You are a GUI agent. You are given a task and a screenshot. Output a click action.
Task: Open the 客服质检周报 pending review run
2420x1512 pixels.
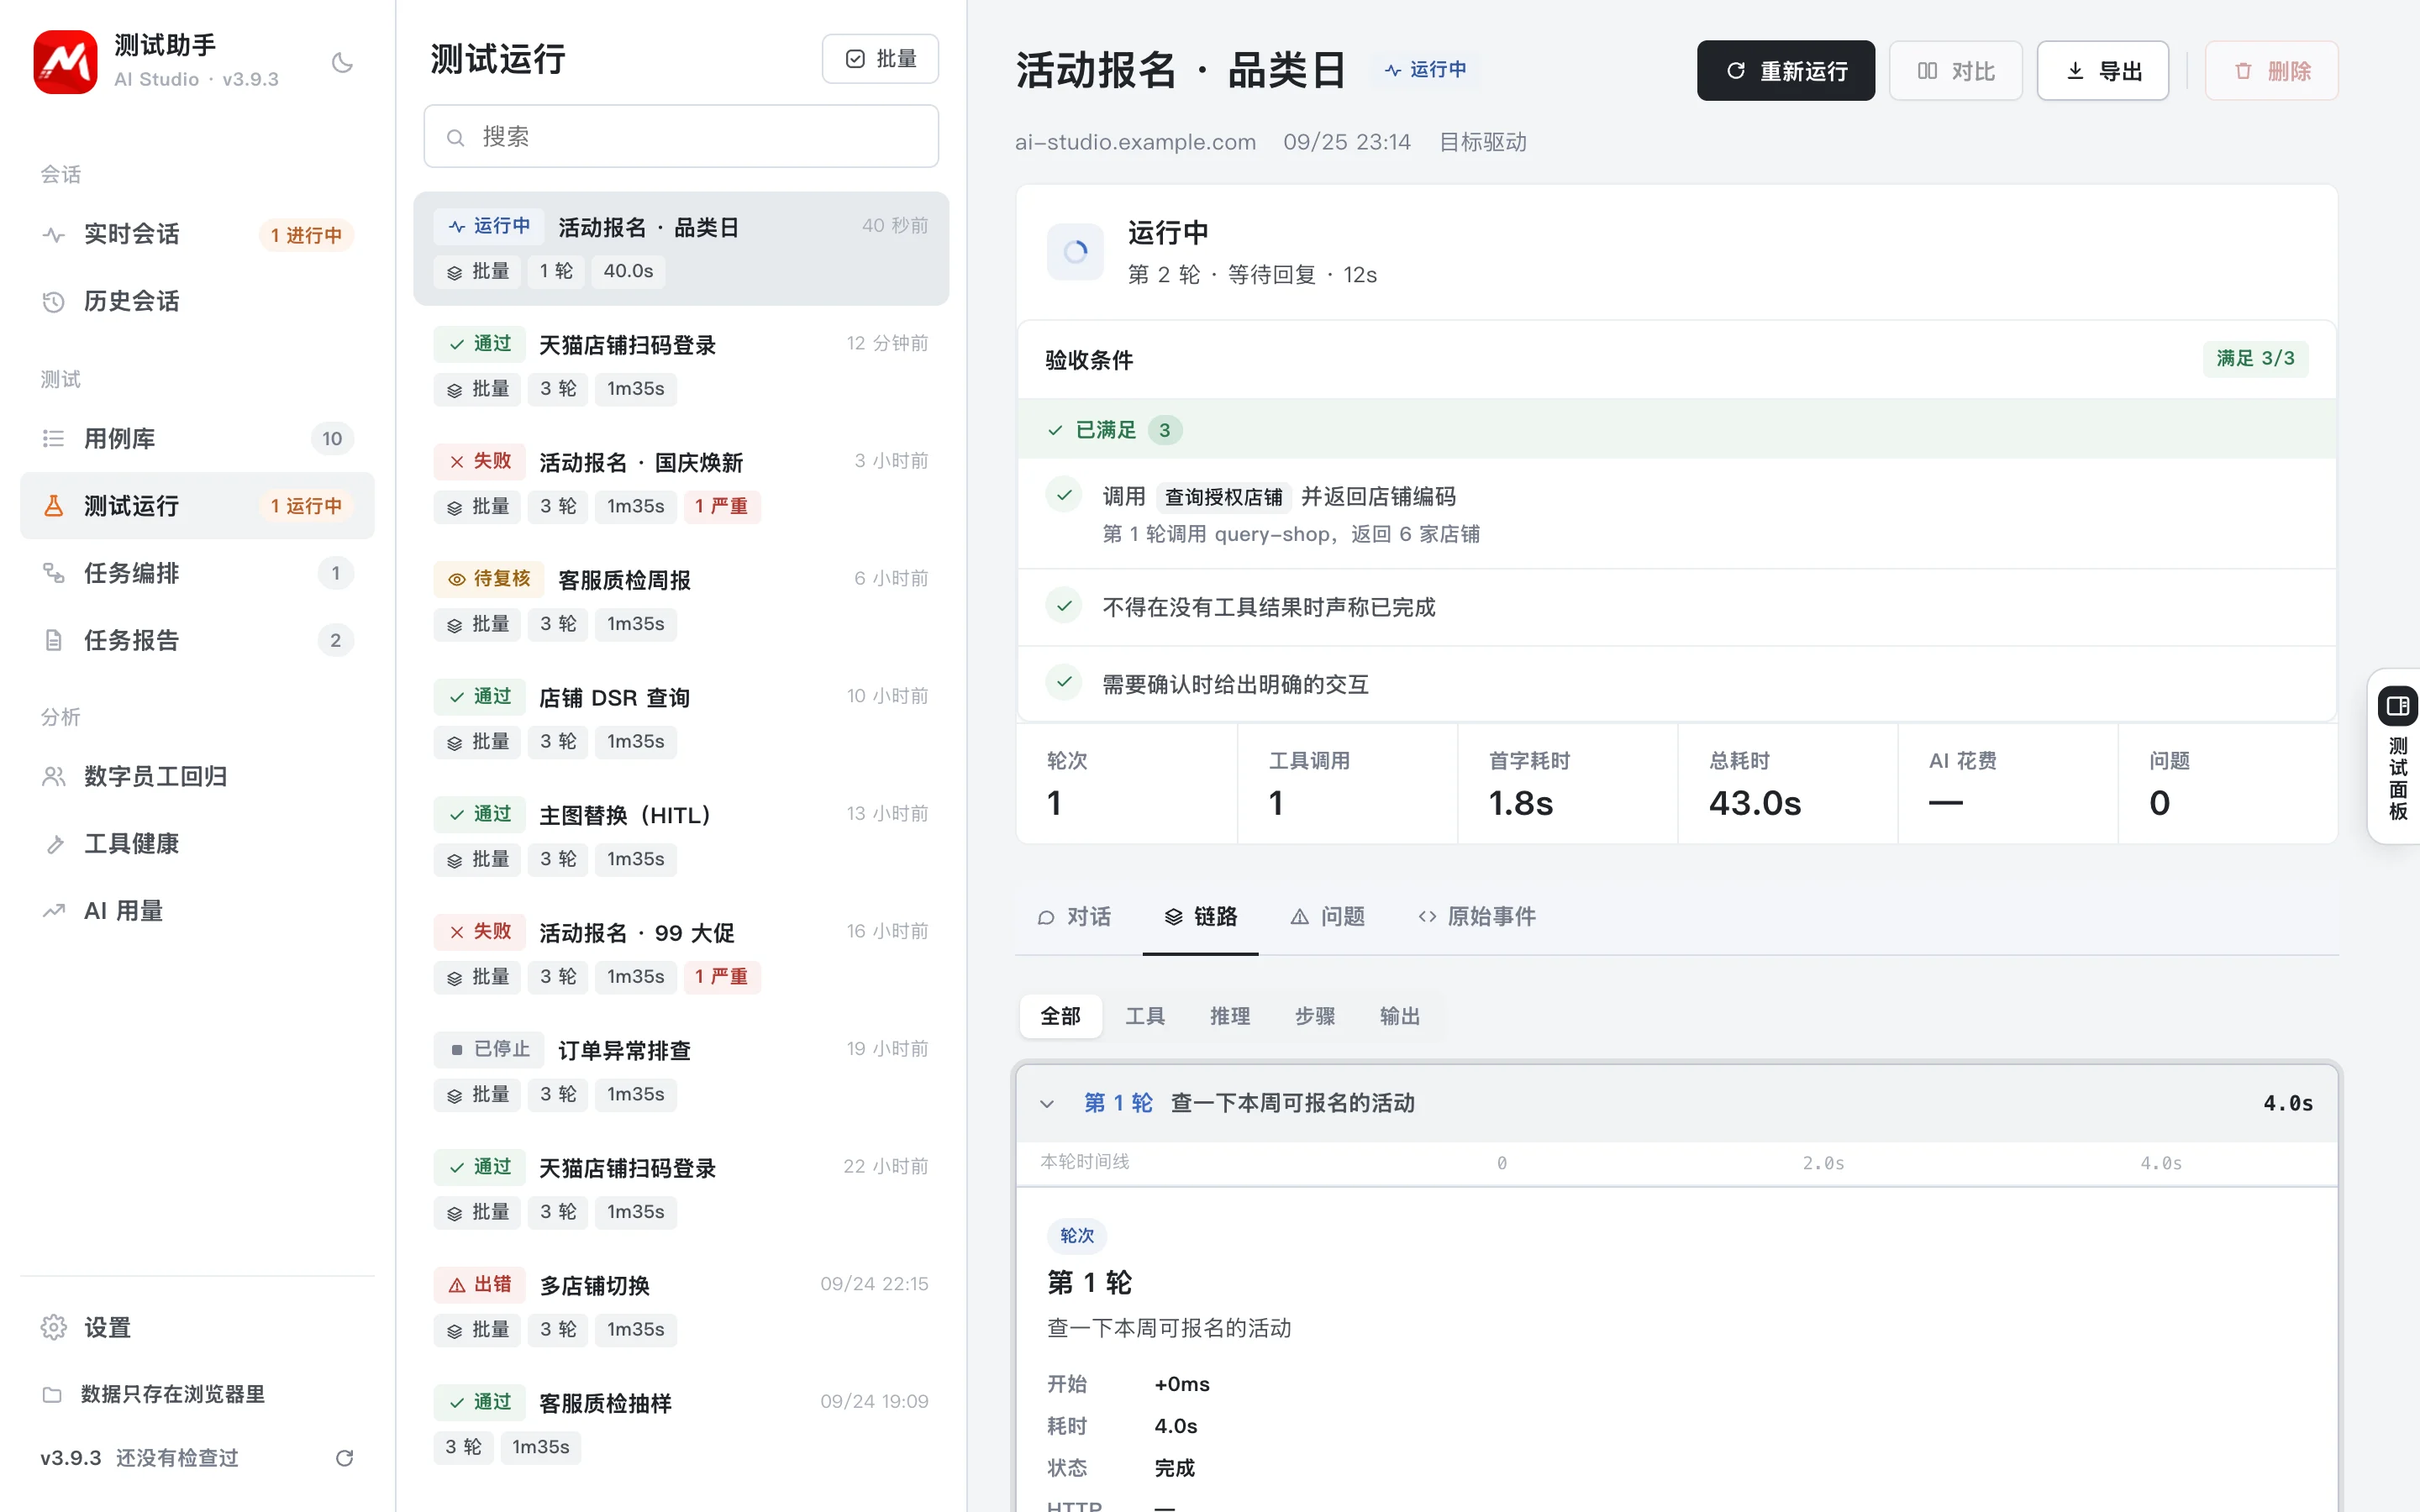[681, 601]
